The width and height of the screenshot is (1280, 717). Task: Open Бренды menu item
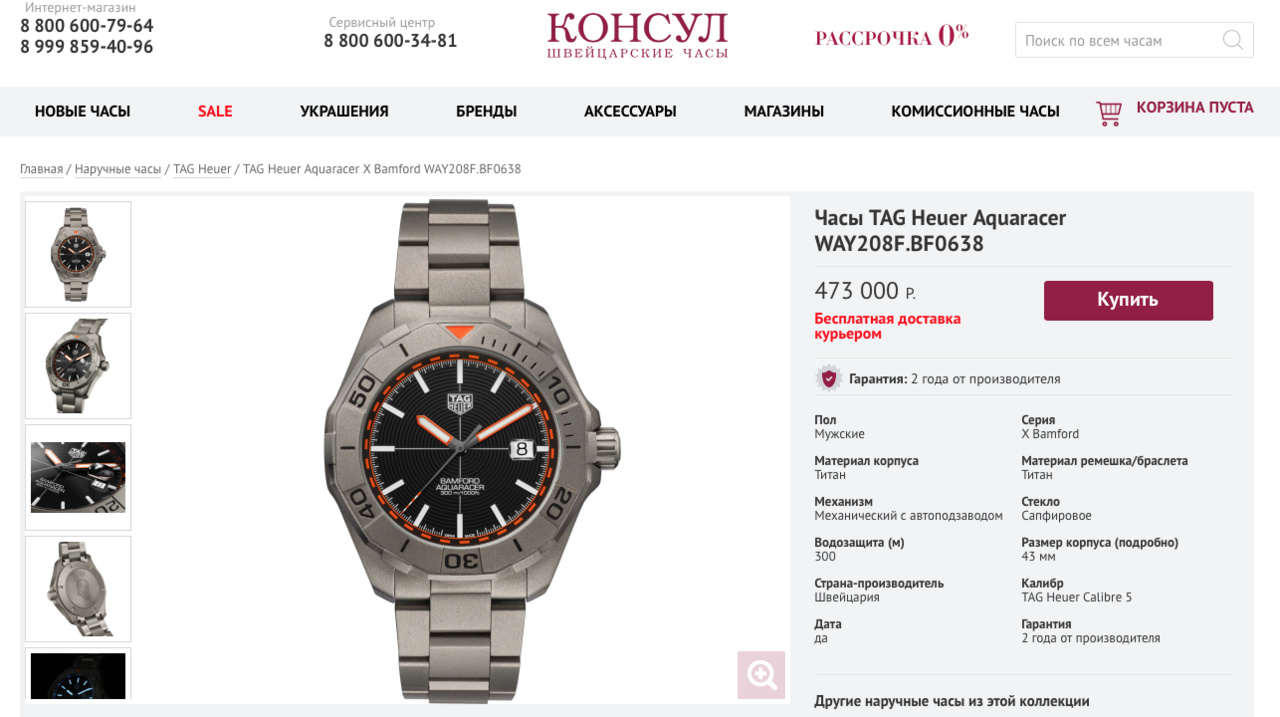486,111
